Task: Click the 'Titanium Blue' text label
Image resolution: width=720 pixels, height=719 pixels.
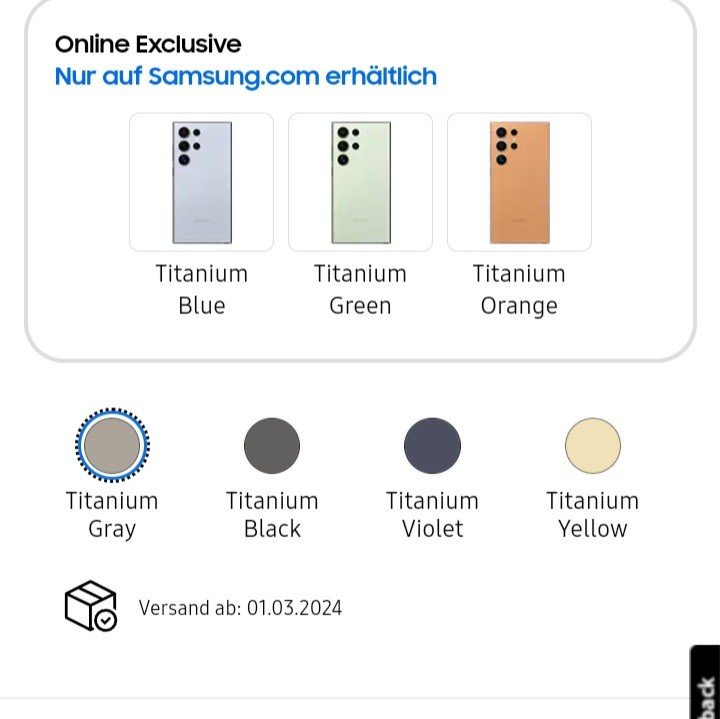Action: [x=202, y=290]
